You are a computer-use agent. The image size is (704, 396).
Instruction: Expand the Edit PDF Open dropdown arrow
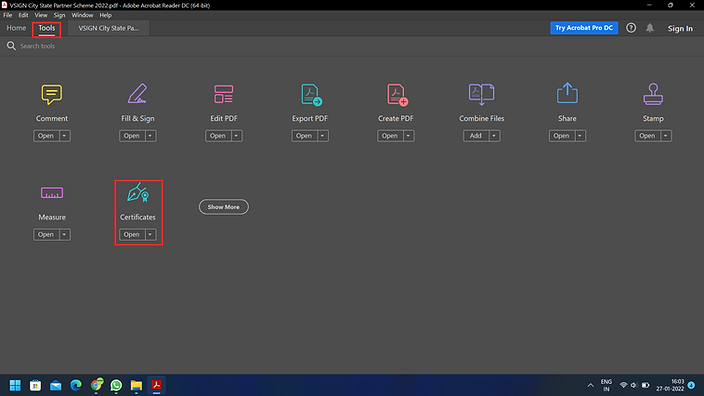click(236, 136)
